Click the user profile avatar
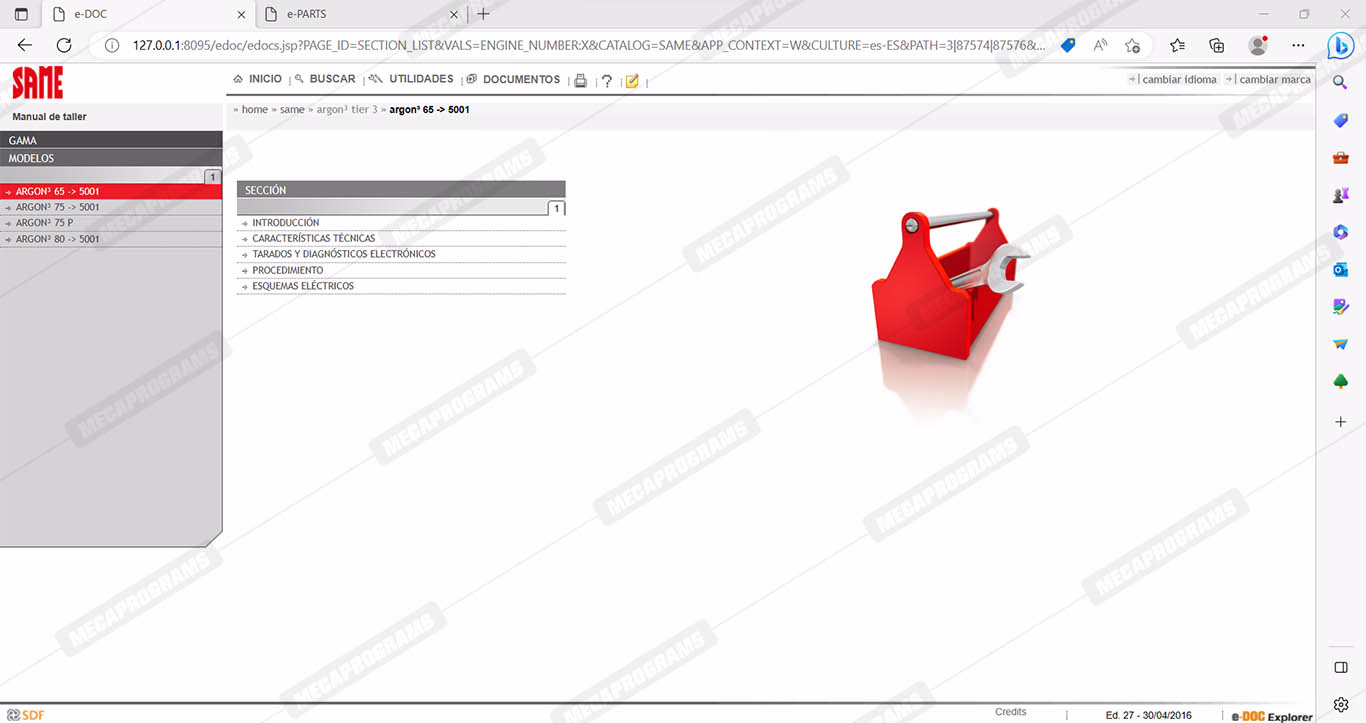Image resolution: width=1366 pixels, height=723 pixels. [1258, 45]
